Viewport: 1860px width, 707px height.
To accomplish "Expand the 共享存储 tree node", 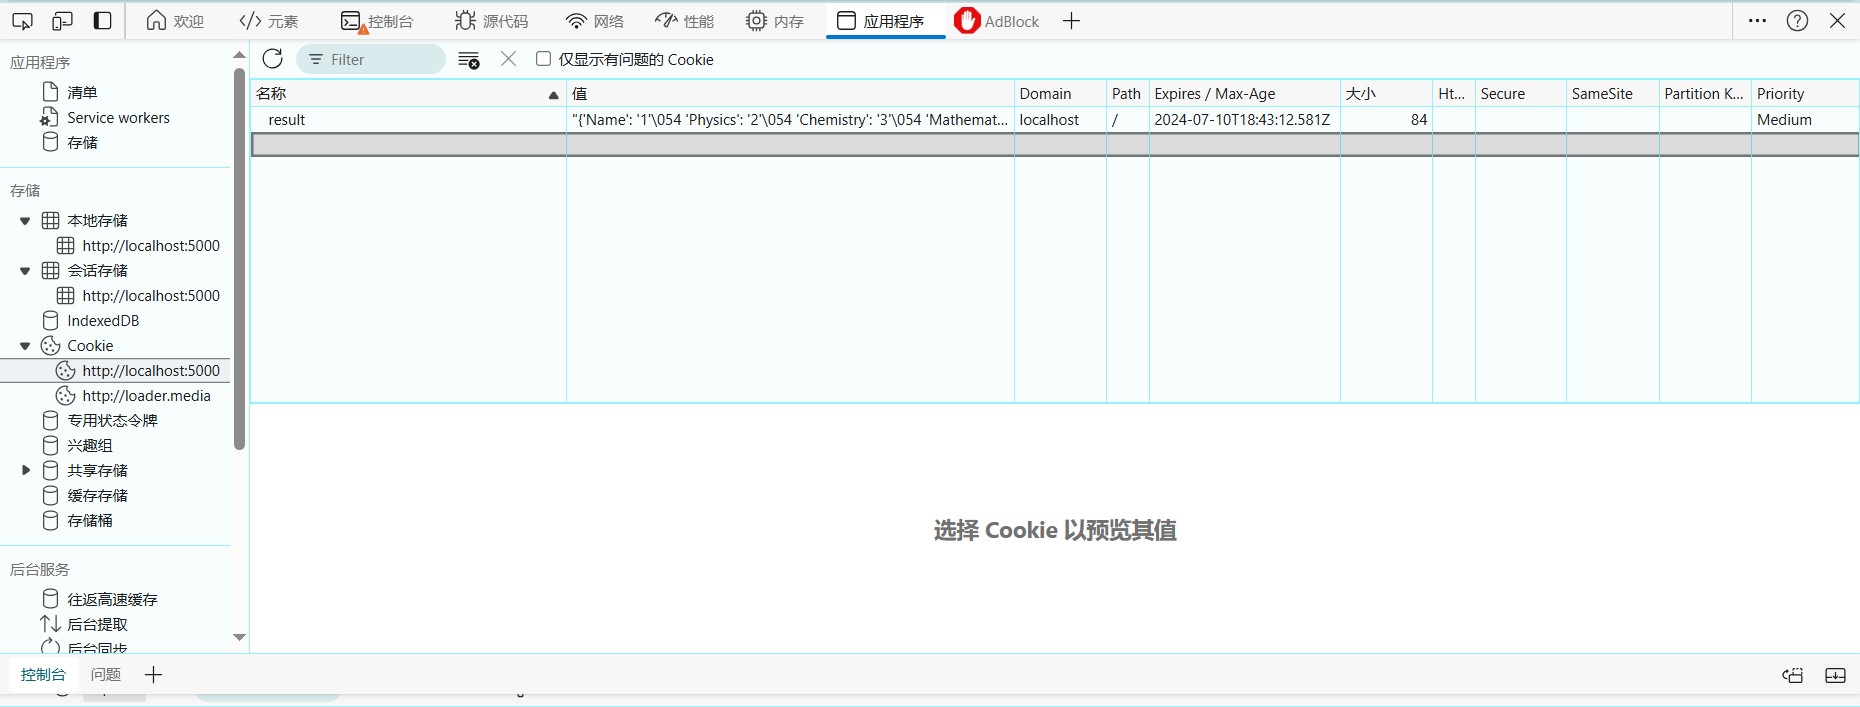I will (26, 470).
